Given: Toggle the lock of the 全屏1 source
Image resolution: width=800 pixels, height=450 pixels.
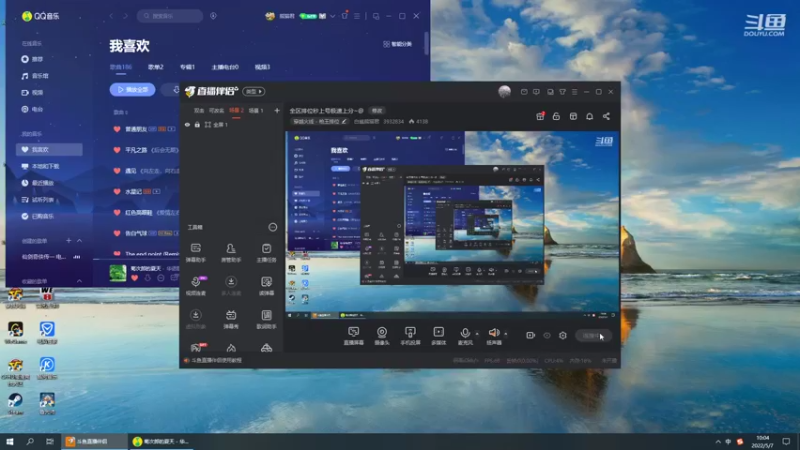Looking at the screenshot, I should pyautogui.click(x=197, y=124).
